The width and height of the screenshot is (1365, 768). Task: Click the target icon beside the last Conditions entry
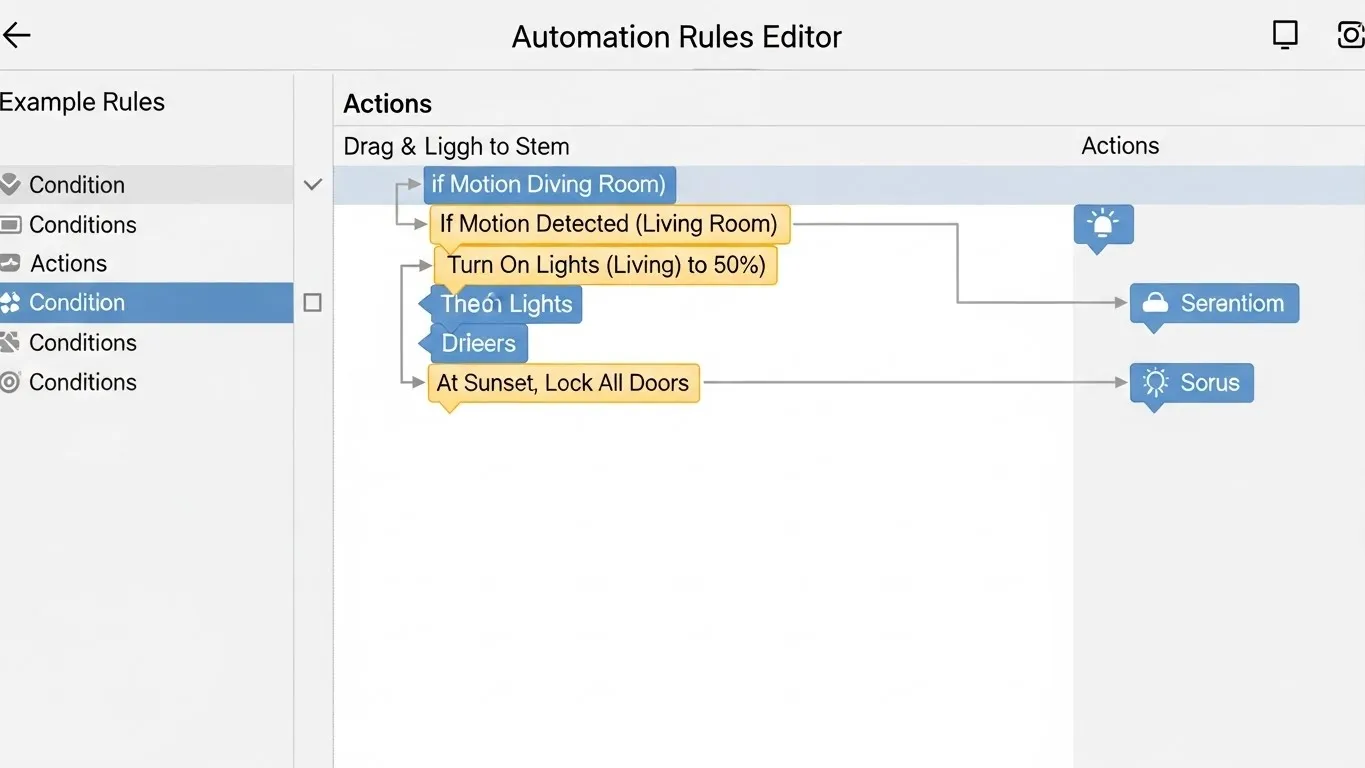point(11,382)
